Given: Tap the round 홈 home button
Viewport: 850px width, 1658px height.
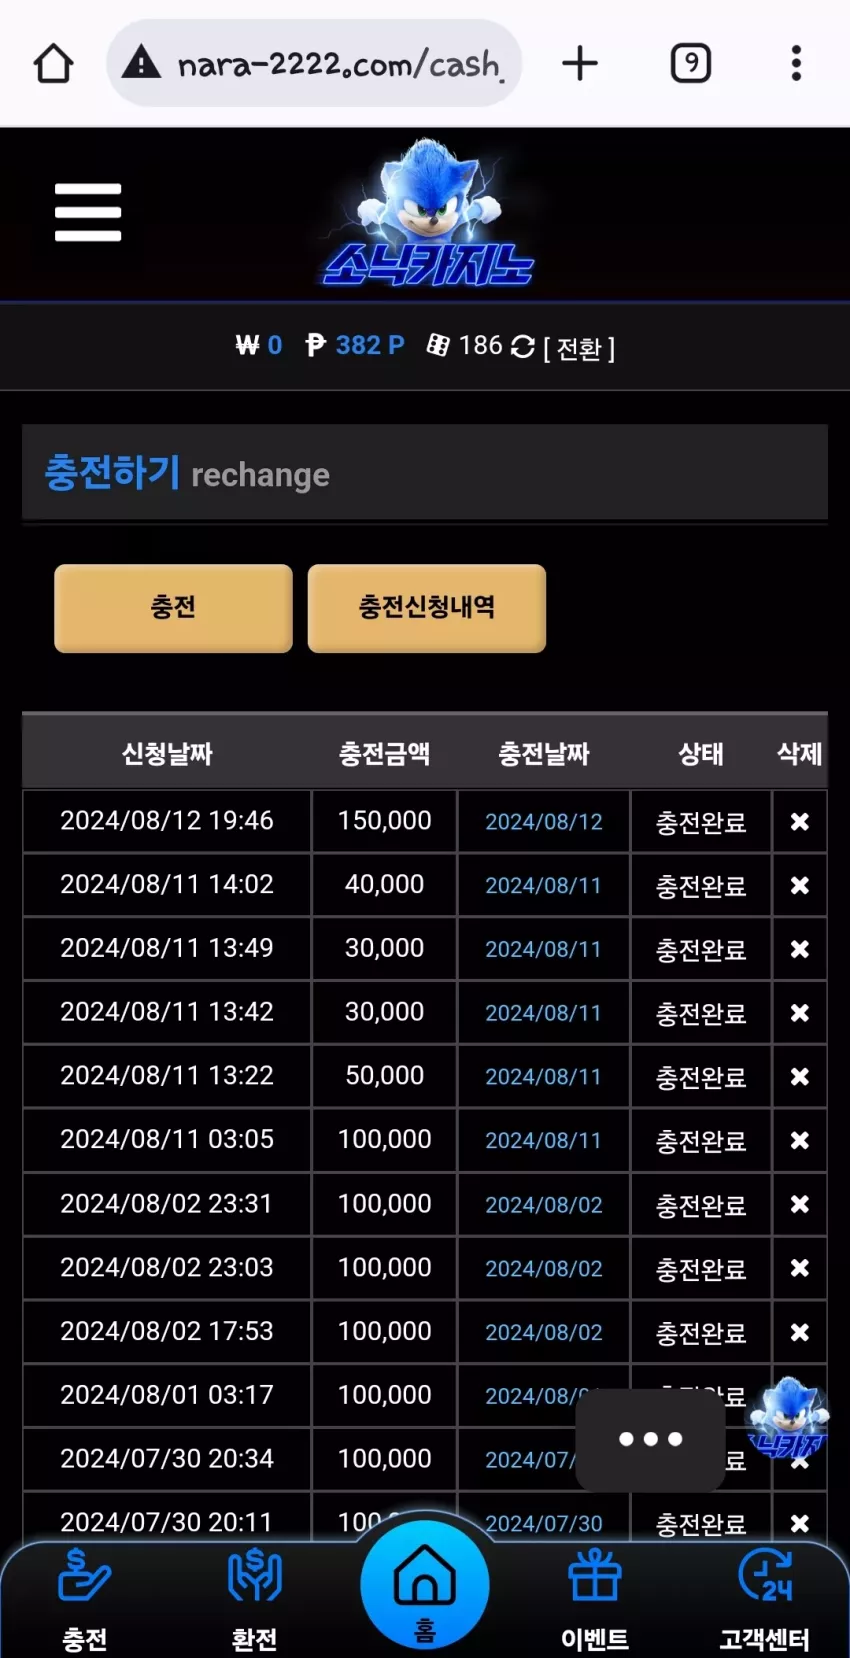Looking at the screenshot, I should click(x=425, y=1585).
